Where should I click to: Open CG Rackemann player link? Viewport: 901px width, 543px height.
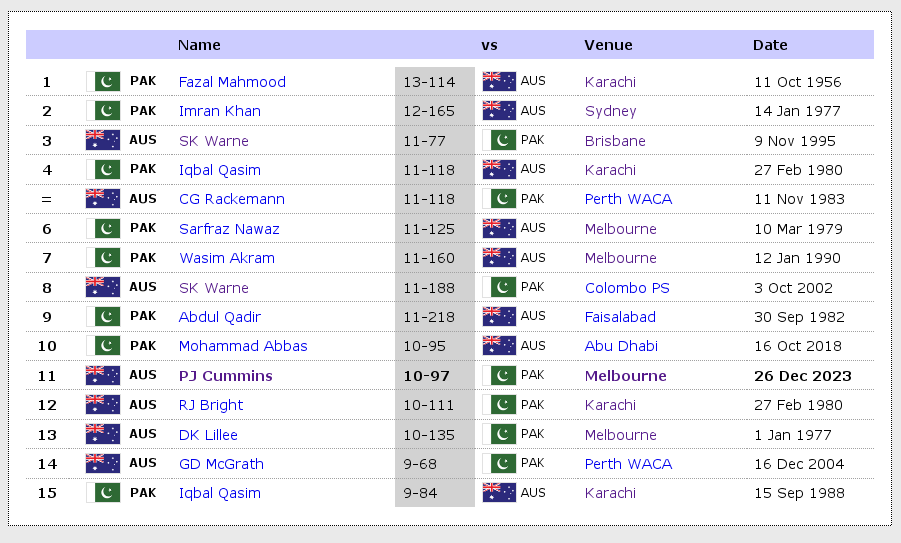pyautogui.click(x=232, y=199)
